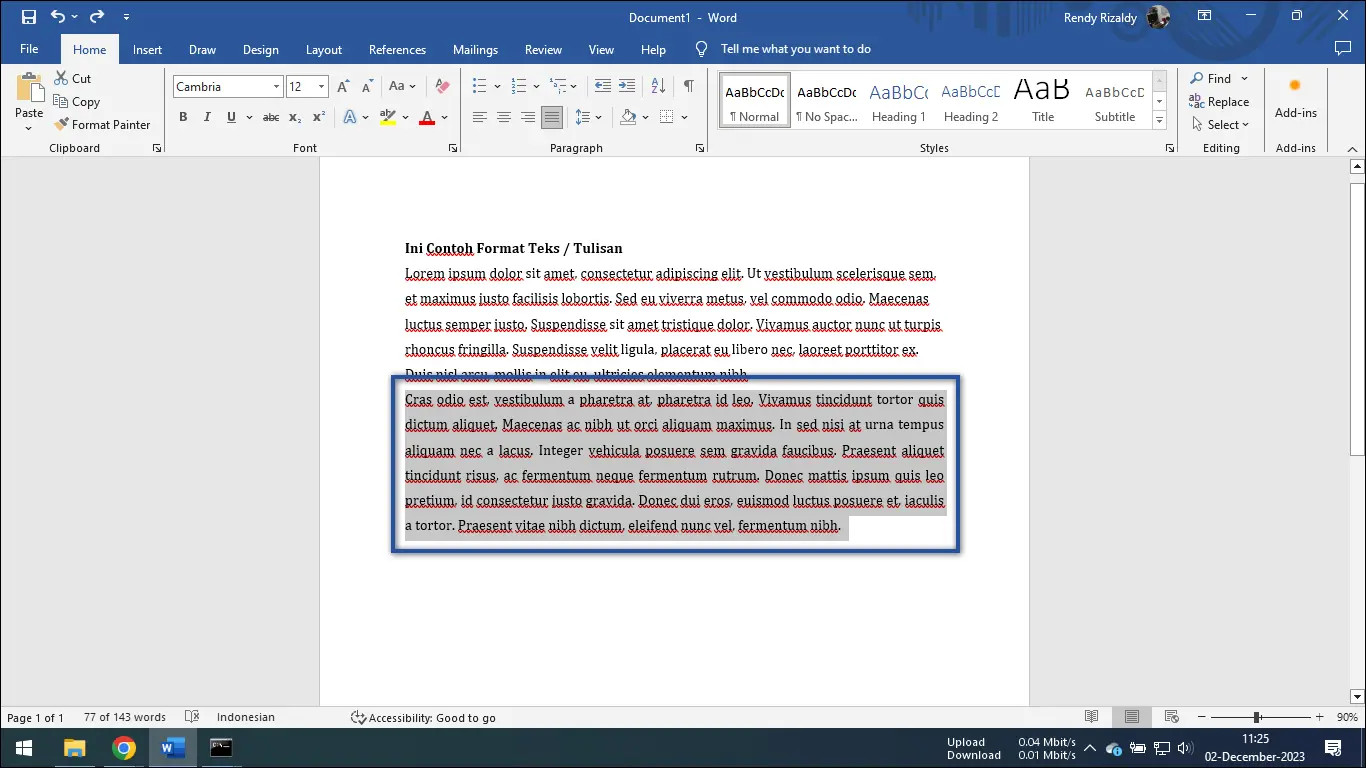Click the Save icon in title bar
1366x768 pixels.
(x=28, y=17)
